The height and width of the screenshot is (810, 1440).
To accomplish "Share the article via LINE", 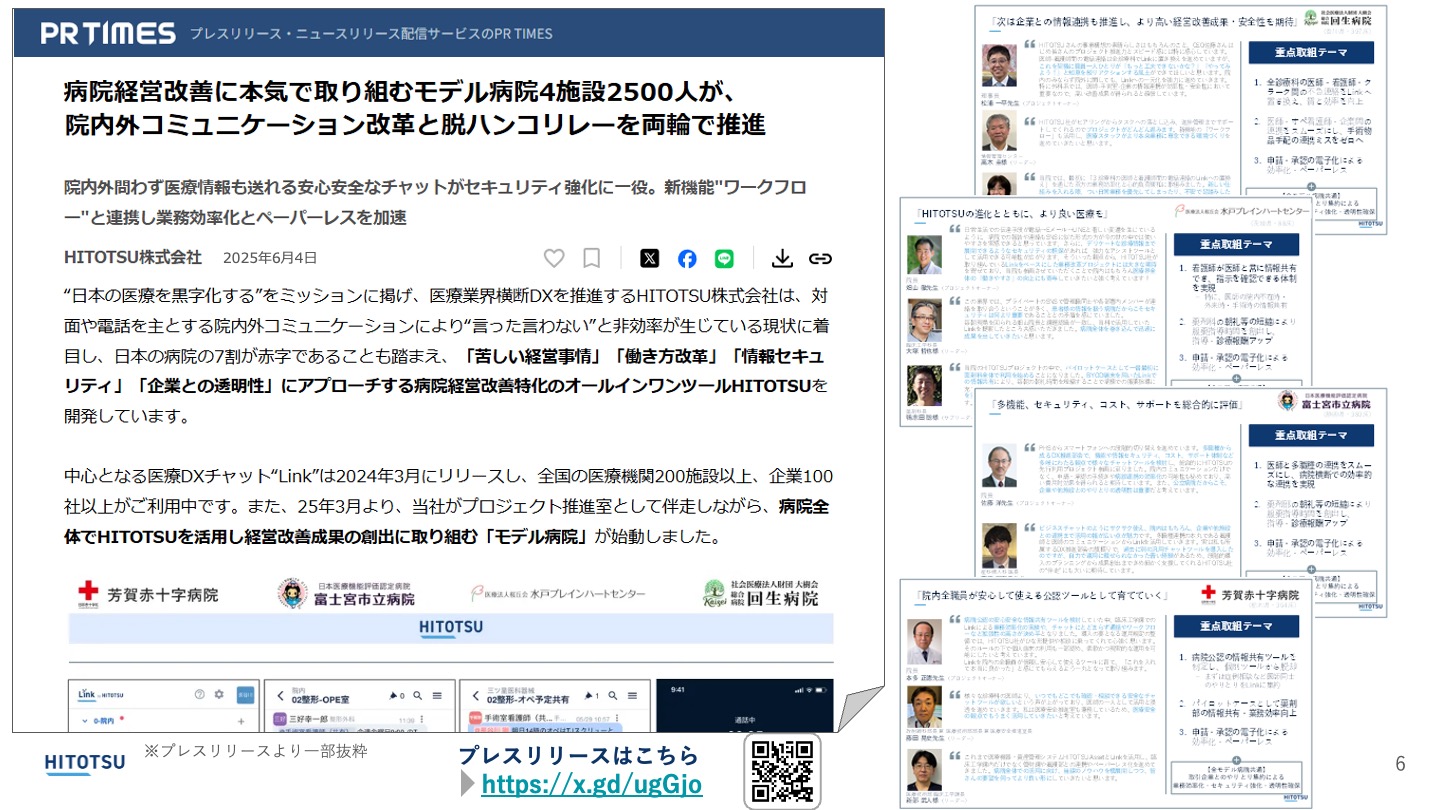I will pyautogui.click(x=725, y=258).
